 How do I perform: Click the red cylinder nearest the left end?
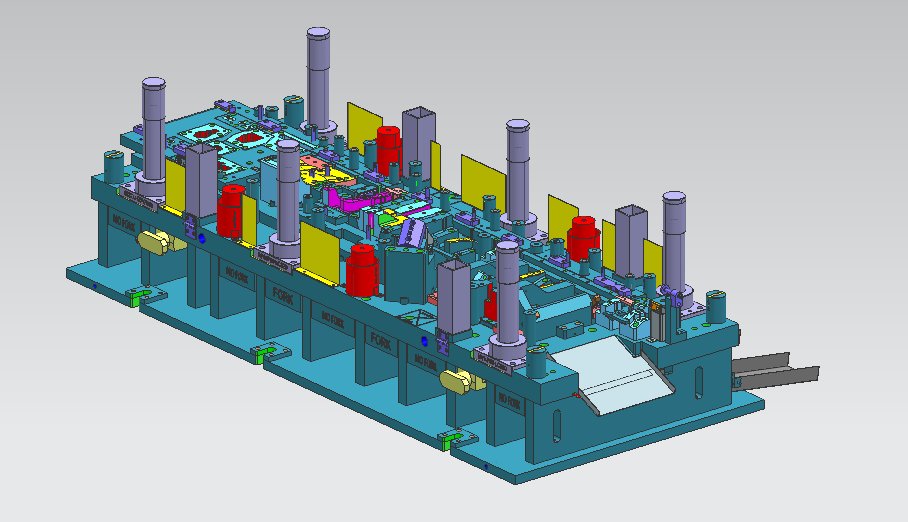click(231, 207)
